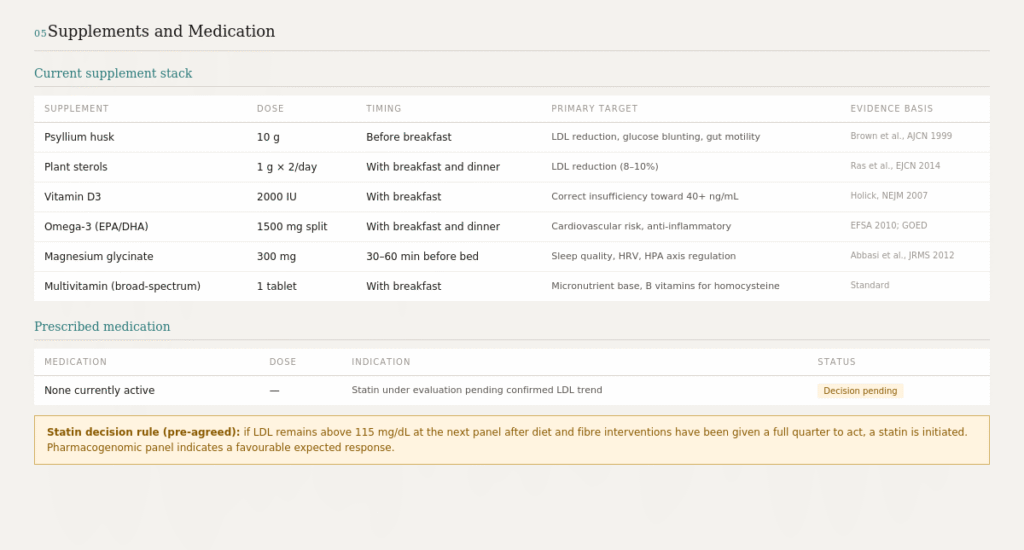This screenshot has width=1024, height=550.
Task: Click 'LDL reduction (8–10%)' target cell
Action: tap(605, 167)
